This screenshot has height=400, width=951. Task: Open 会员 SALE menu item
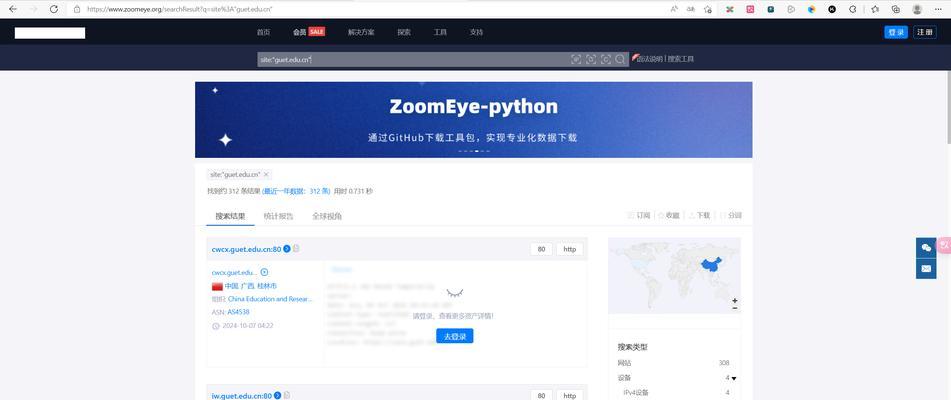[x=309, y=32]
